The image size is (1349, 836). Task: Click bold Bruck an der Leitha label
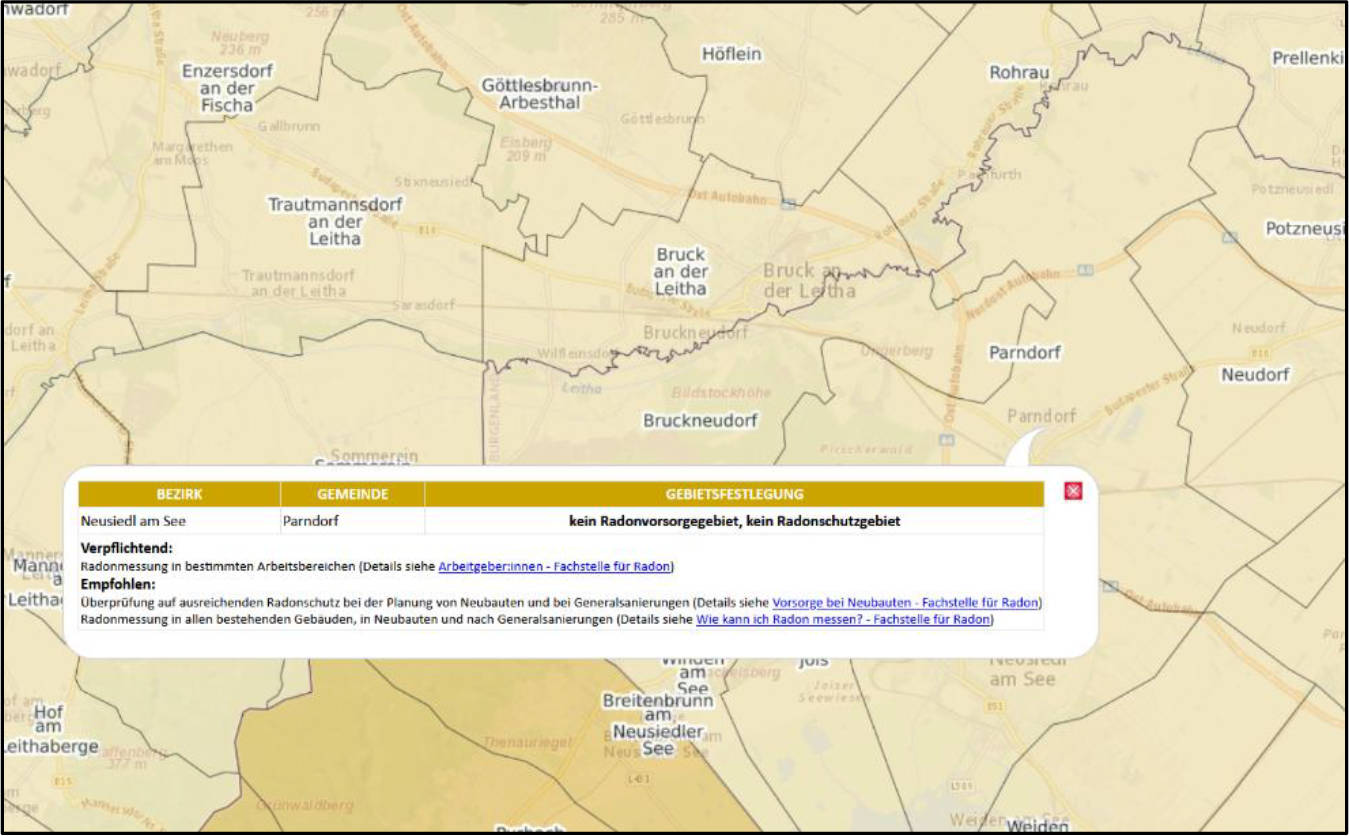(x=681, y=271)
